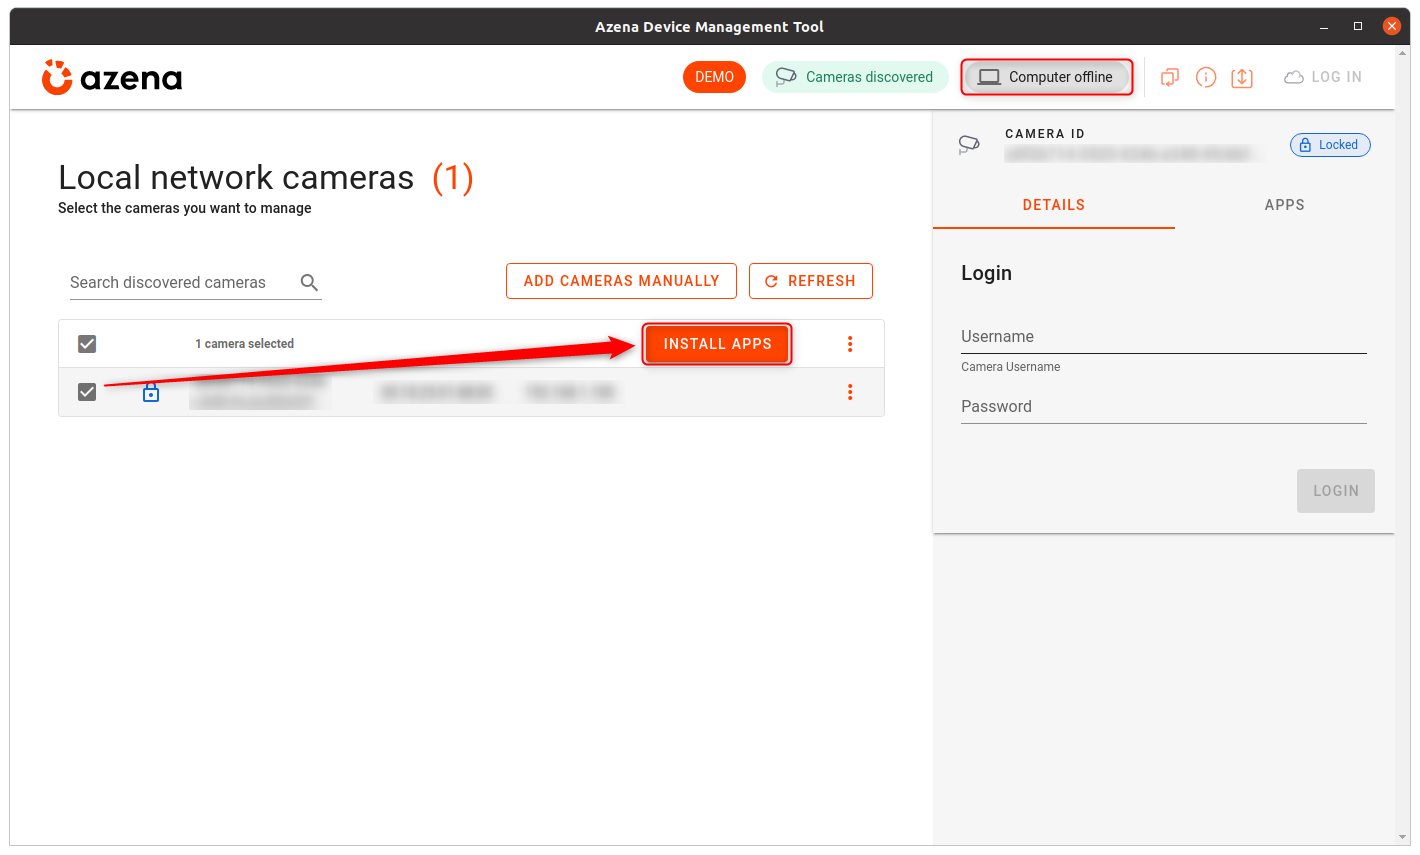This screenshot has height=855, width=1420.
Task: Click the DEMO badge
Action: click(714, 77)
